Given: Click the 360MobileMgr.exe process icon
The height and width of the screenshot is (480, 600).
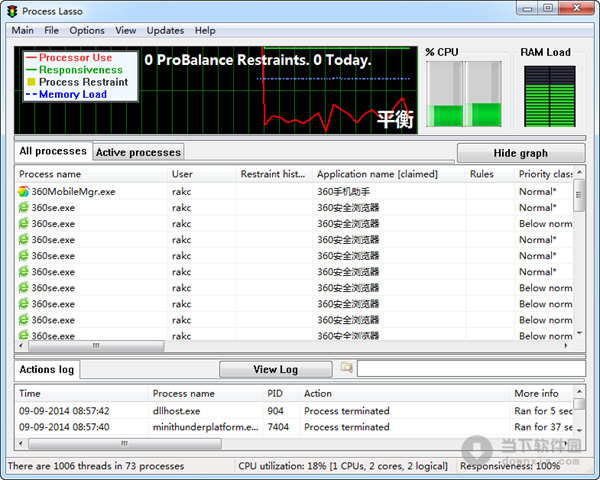Looking at the screenshot, I should (23, 191).
